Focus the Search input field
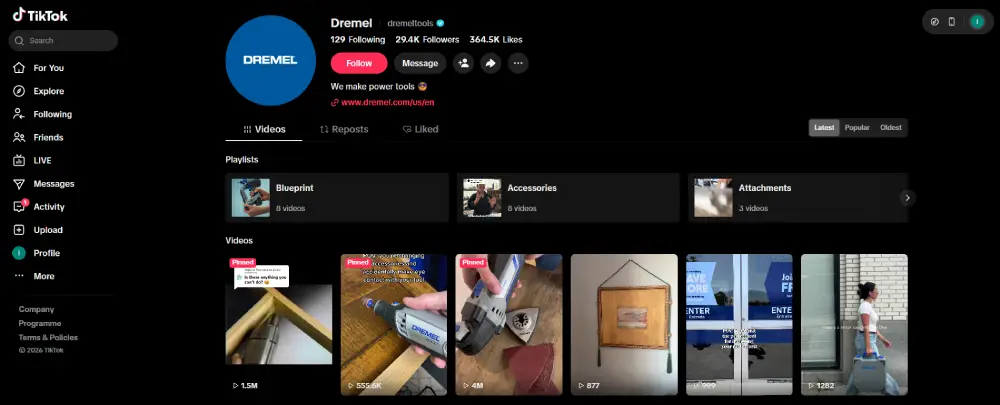Viewport: 1000px width, 405px height. tap(63, 40)
